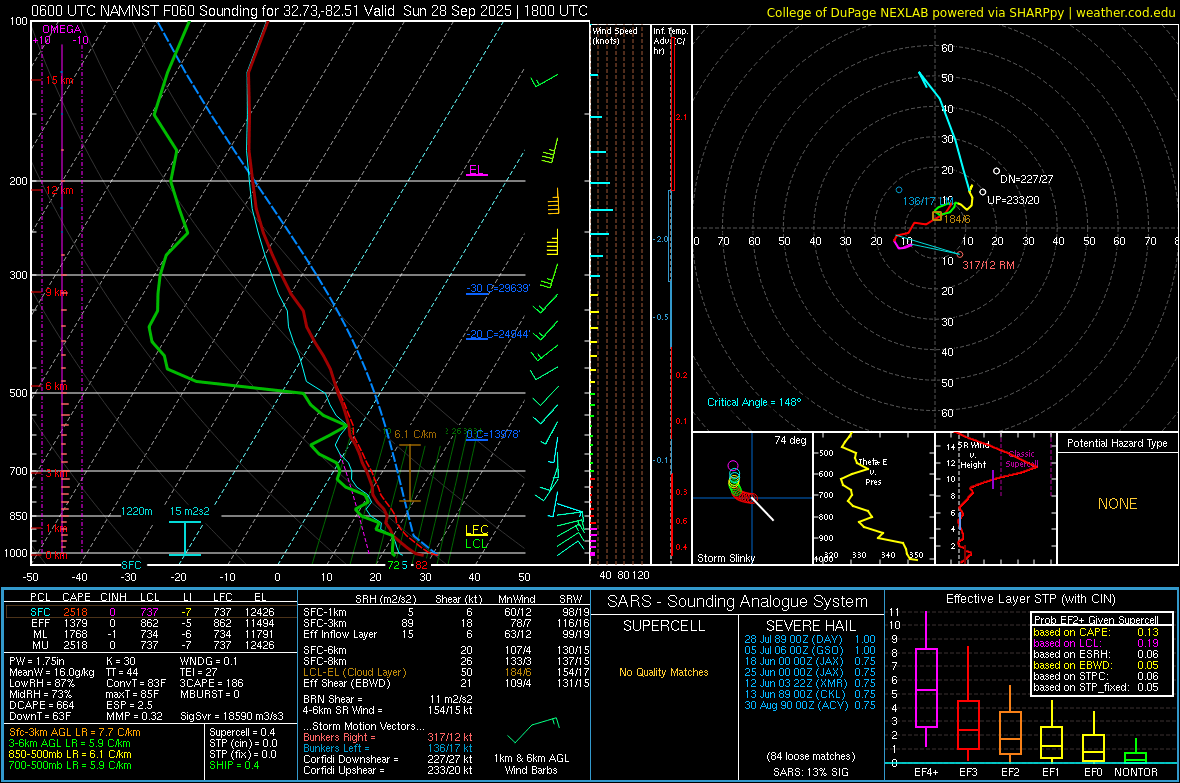Click the Effective Layer STP (with CIN) heading
The width and height of the screenshot is (1180, 783).
point(1030,599)
